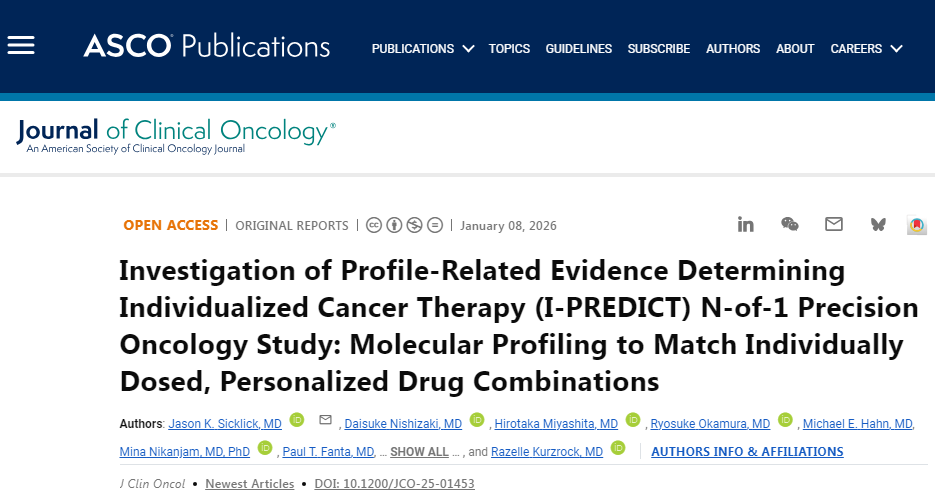Go to ASCO Publications home logo
Viewport: 935px width, 498px height.
(x=206, y=46)
